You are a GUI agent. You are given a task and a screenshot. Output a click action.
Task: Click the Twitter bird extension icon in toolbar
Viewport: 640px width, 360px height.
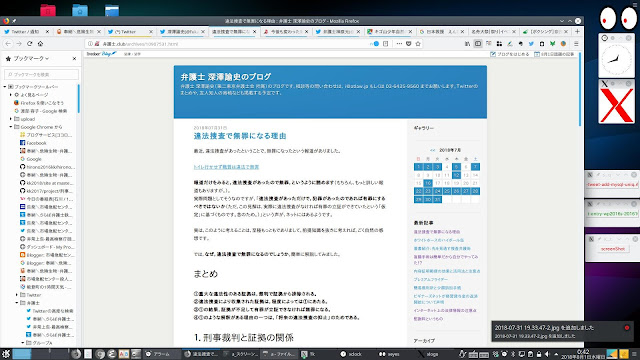click(531, 44)
